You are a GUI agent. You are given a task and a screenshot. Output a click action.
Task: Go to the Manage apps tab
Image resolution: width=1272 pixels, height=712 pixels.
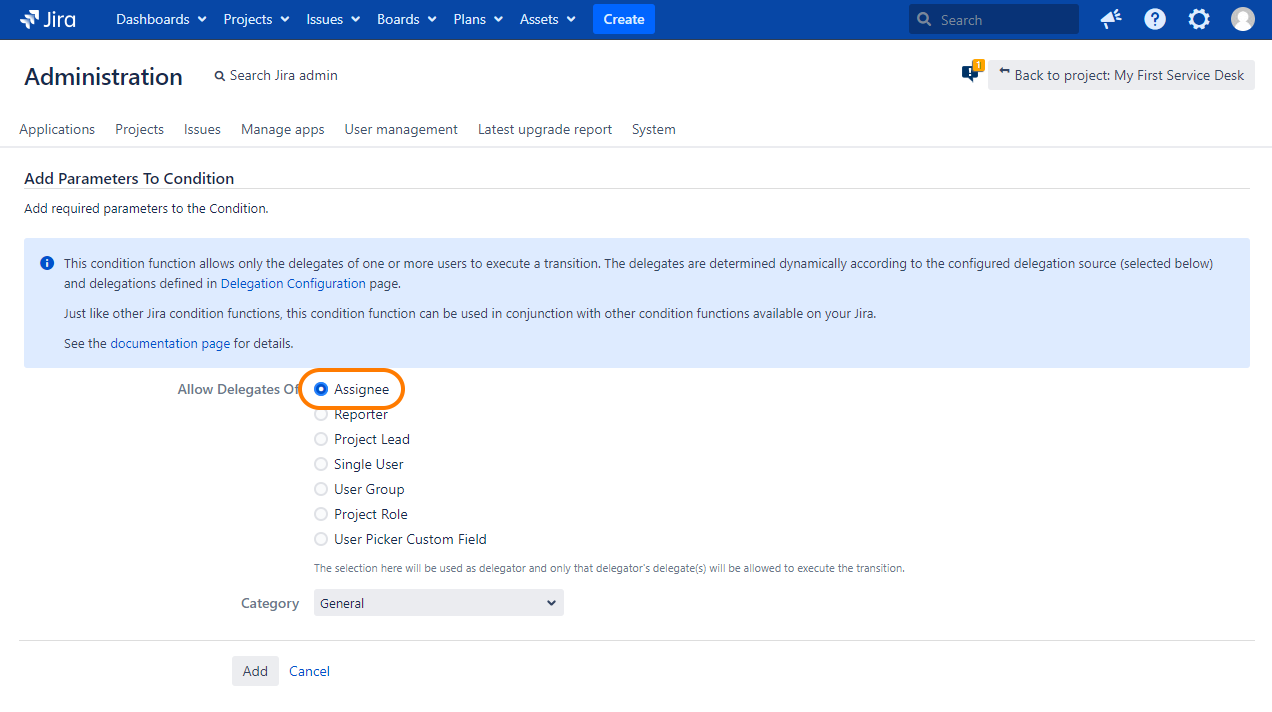(282, 129)
